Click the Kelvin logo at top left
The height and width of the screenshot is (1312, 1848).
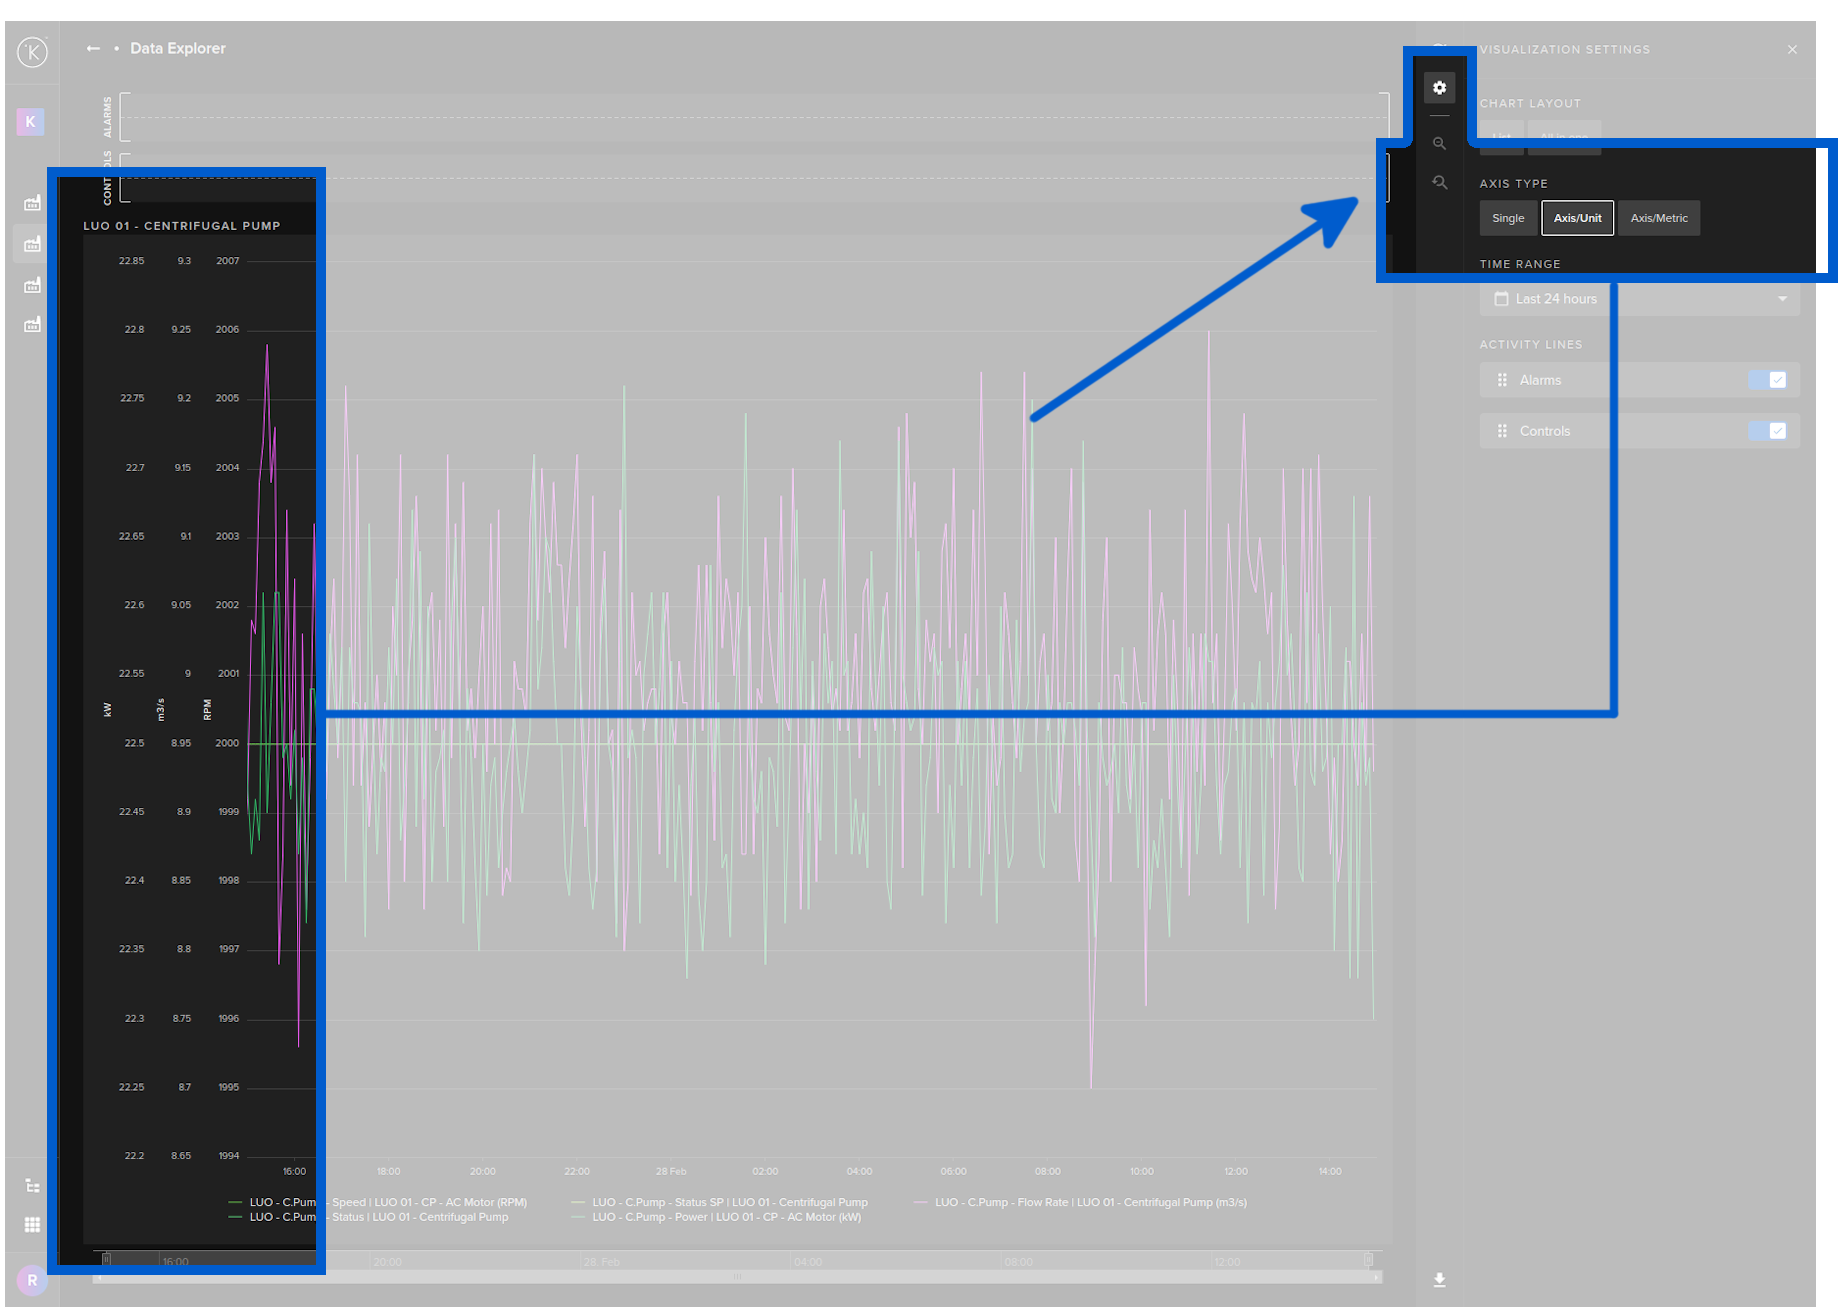[32, 52]
